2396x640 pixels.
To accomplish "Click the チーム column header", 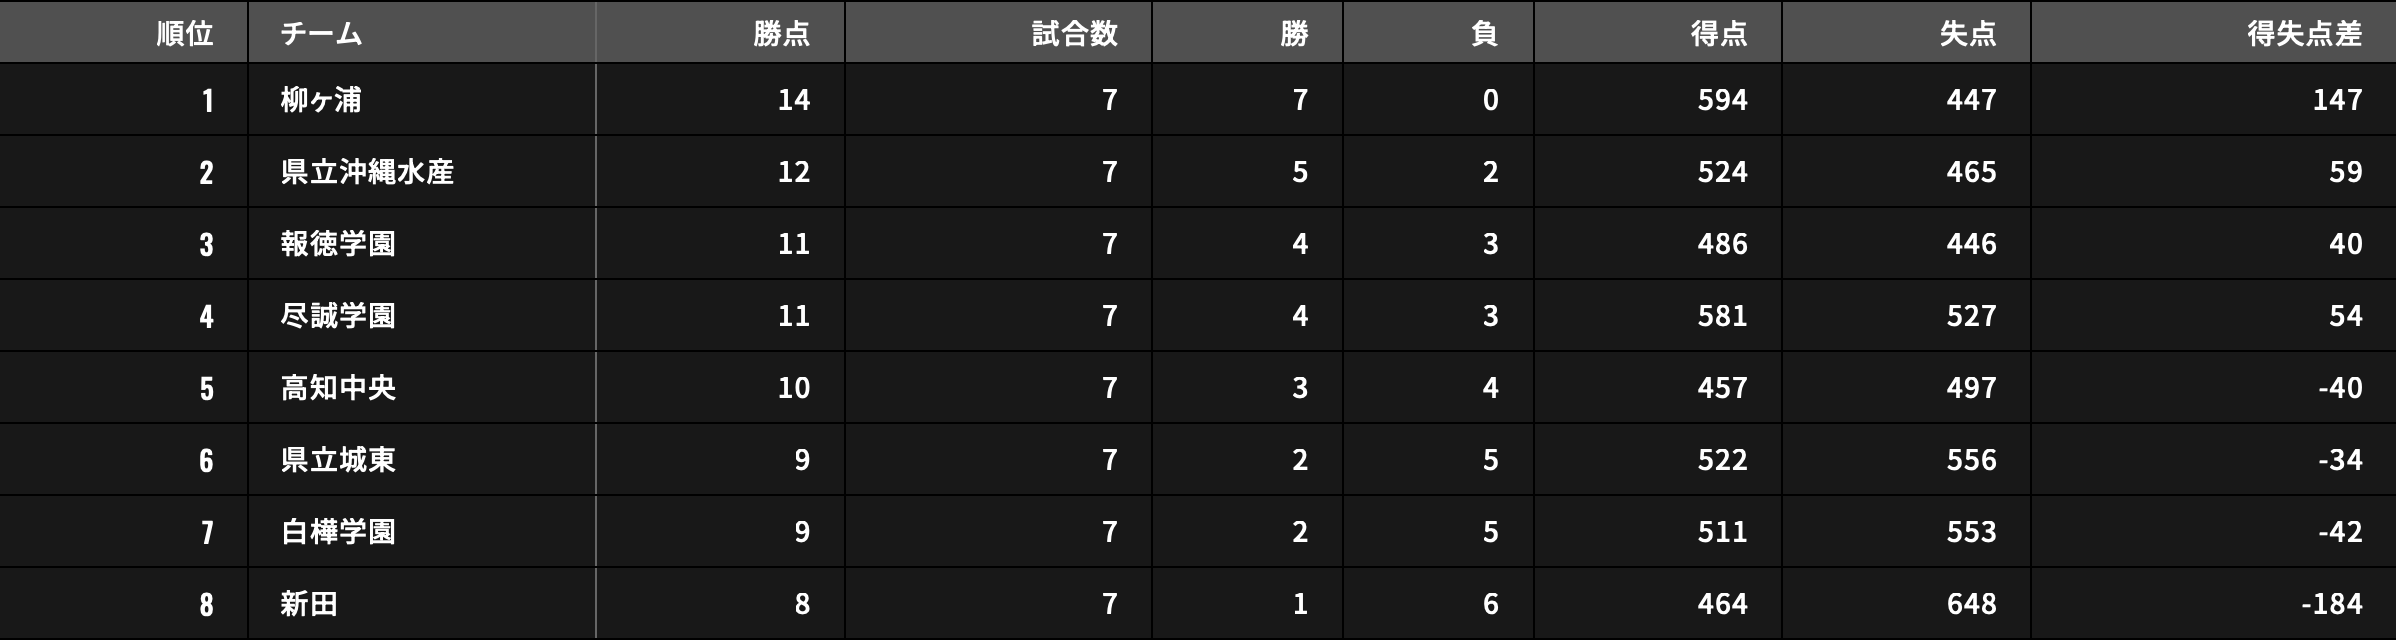I will [321, 34].
